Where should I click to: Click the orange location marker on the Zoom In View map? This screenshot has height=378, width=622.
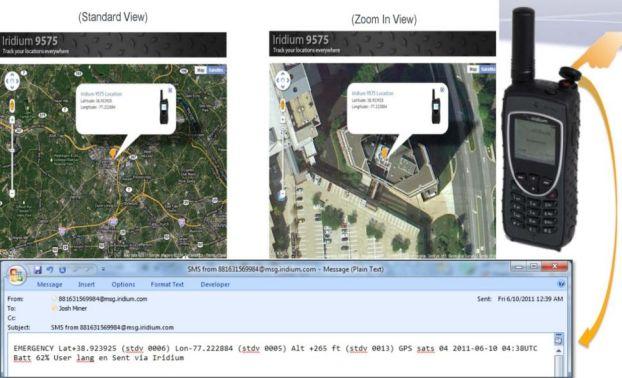tap(384, 152)
